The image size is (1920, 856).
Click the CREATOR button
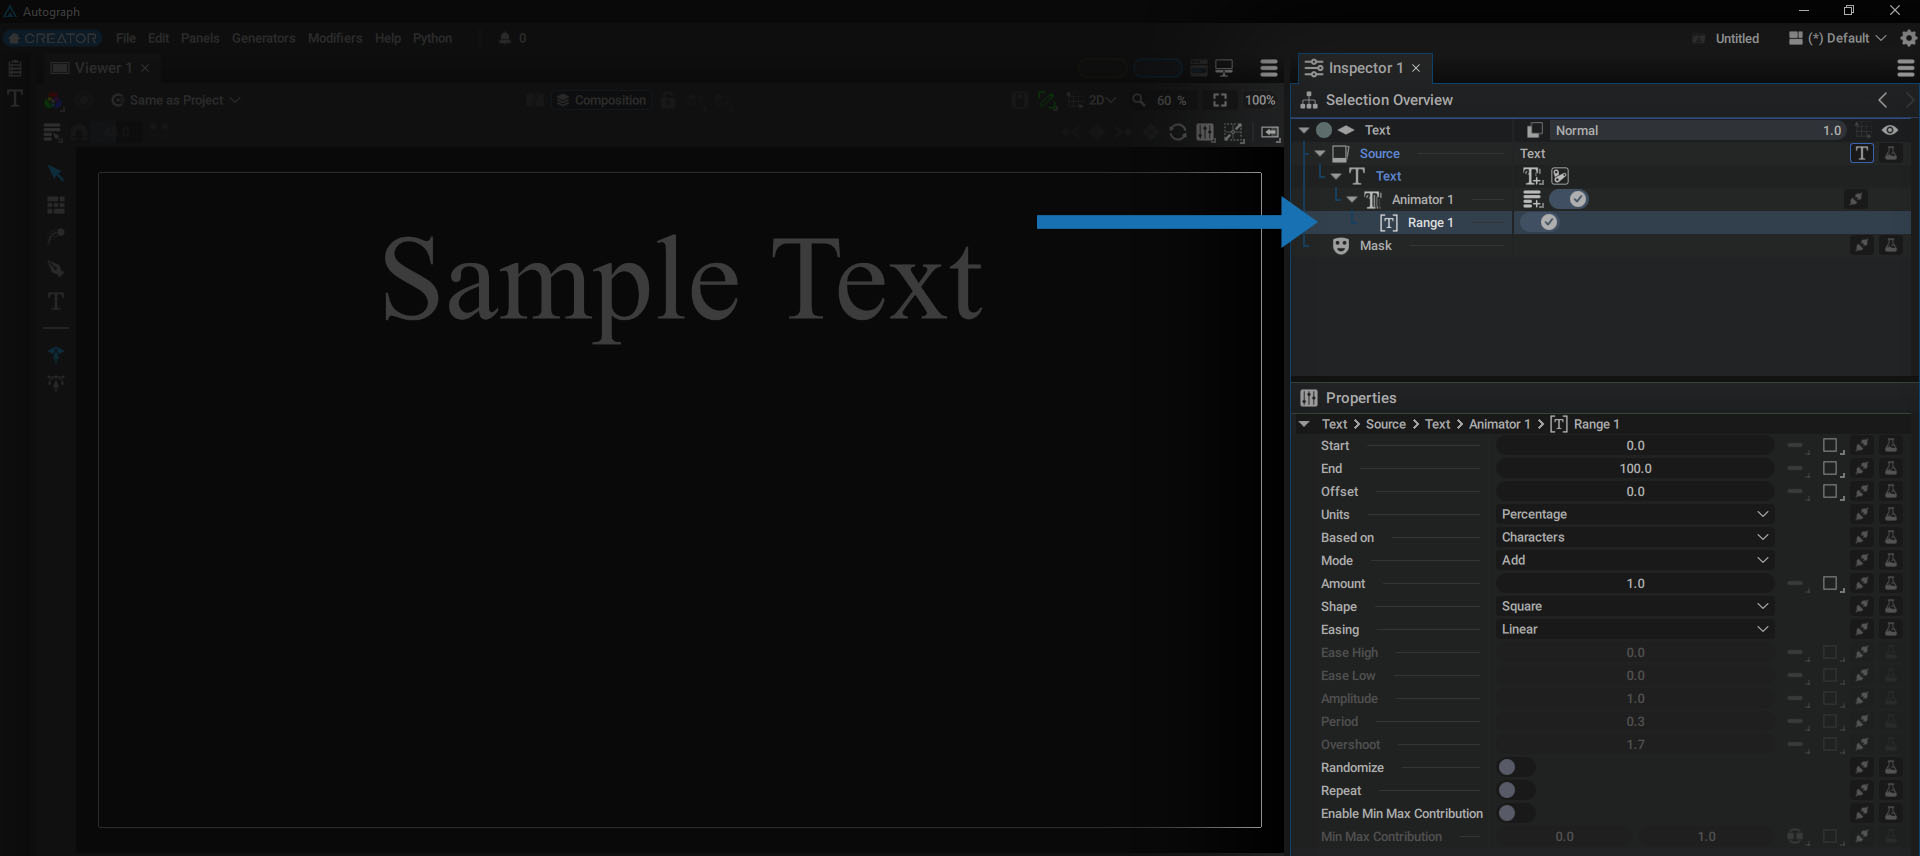click(x=53, y=38)
